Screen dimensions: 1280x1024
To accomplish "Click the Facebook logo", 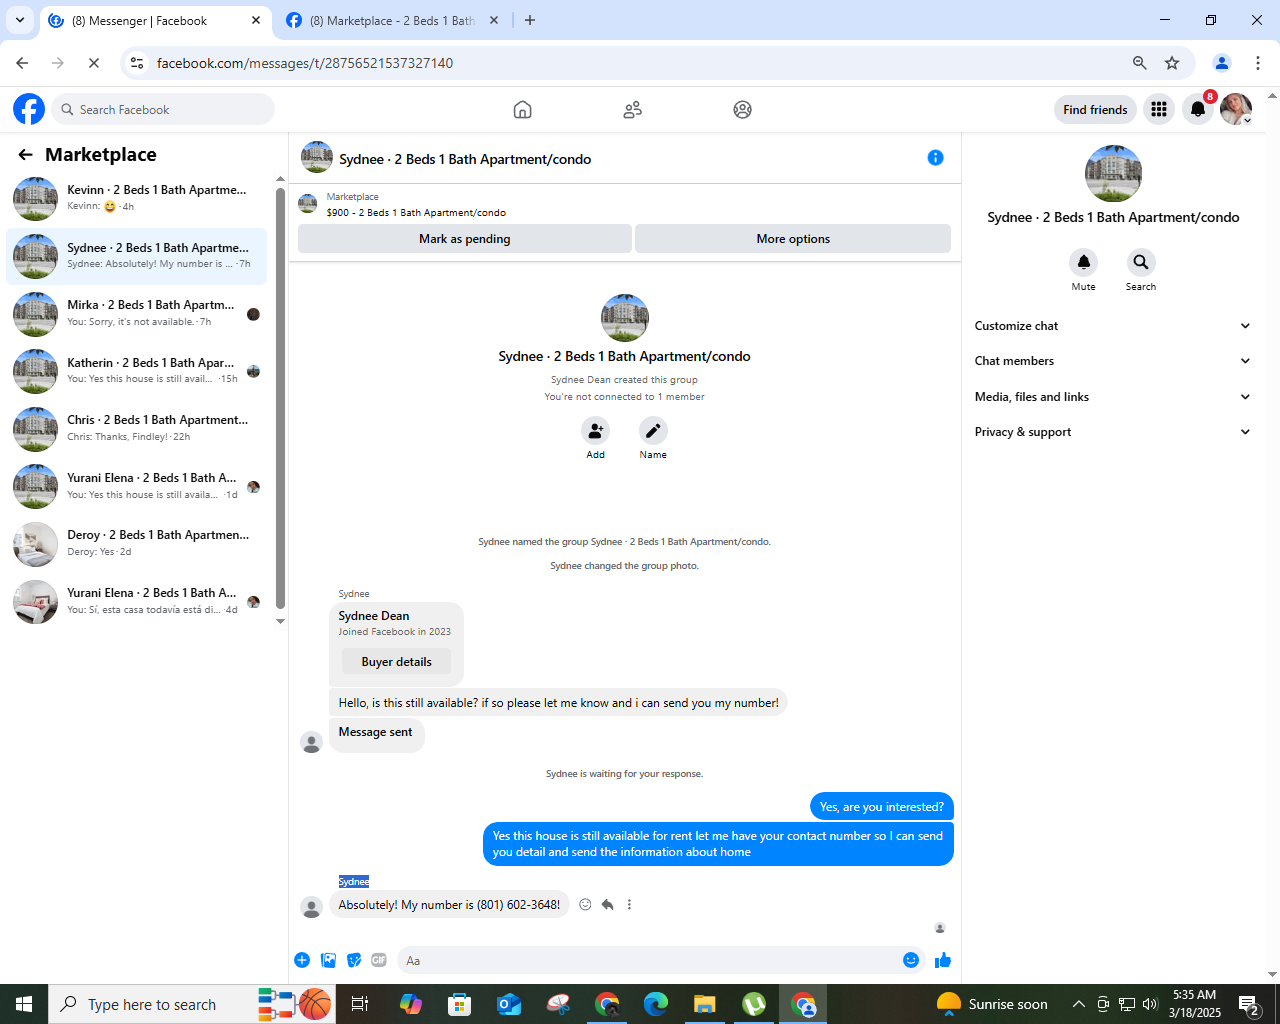I will pos(29,109).
